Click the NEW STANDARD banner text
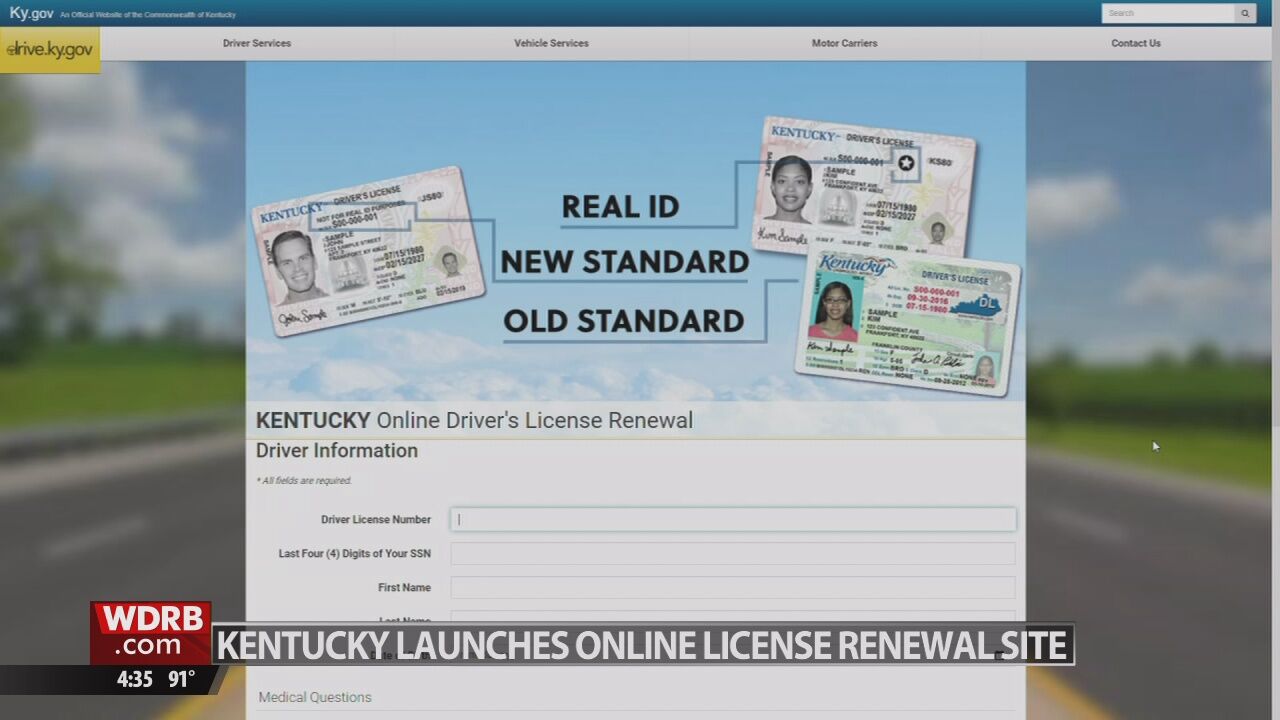This screenshot has height=720, width=1280. (x=625, y=262)
